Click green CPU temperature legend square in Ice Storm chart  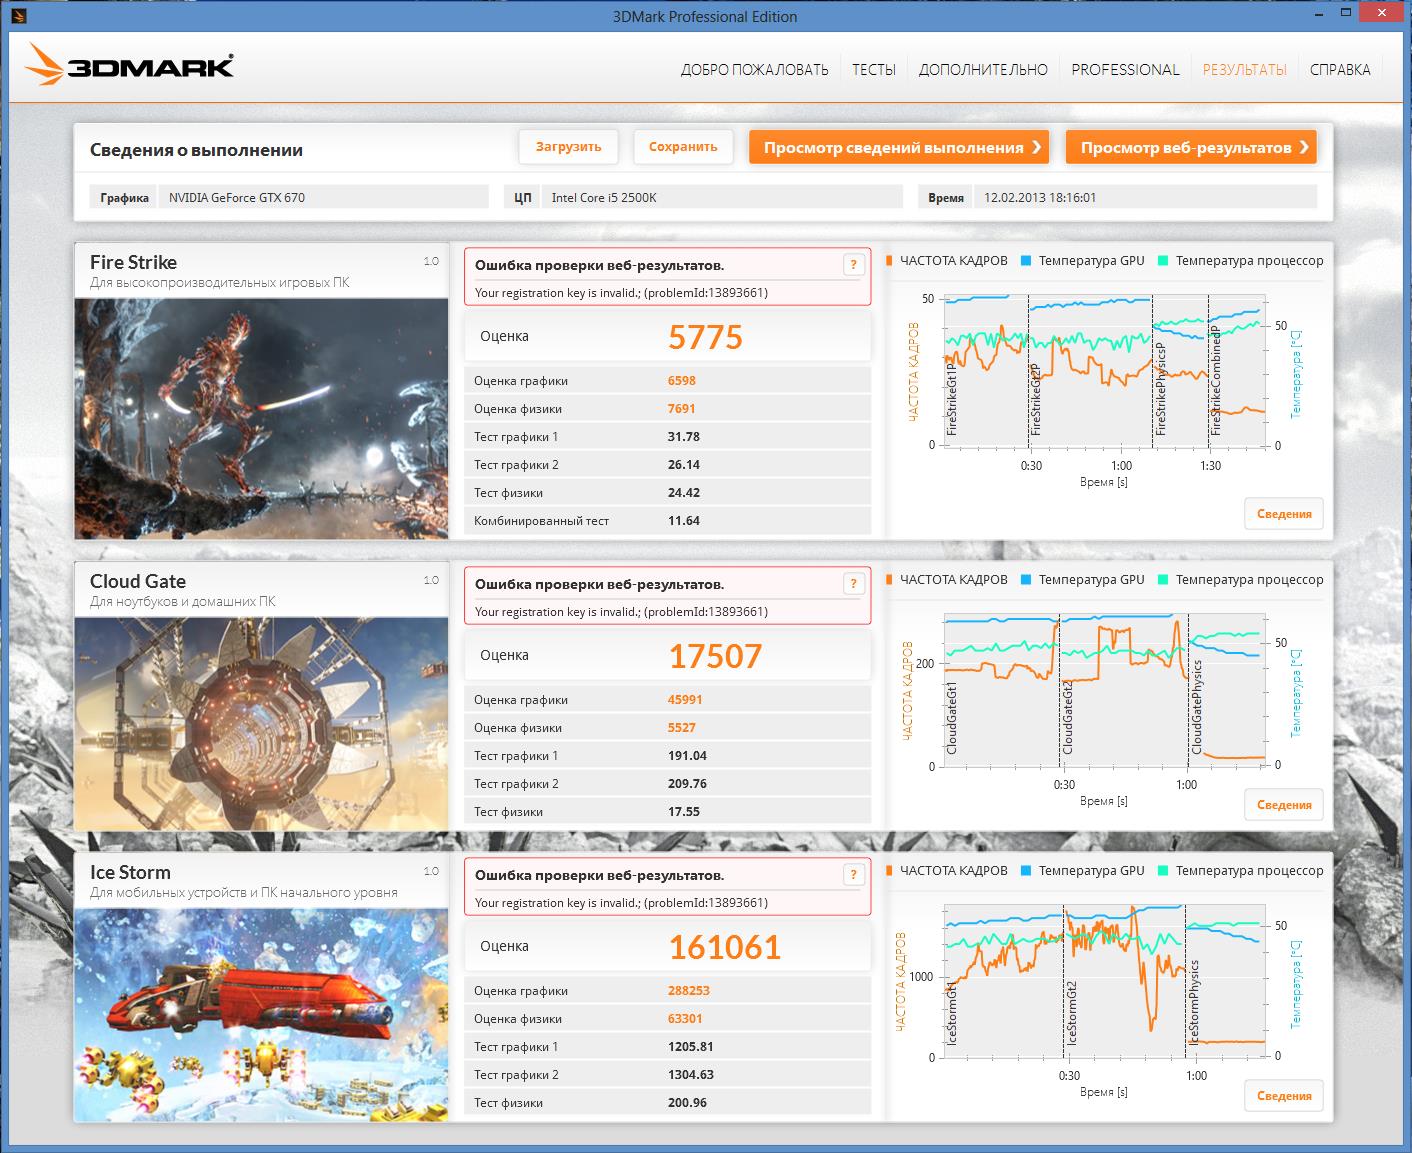(1163, 871)
